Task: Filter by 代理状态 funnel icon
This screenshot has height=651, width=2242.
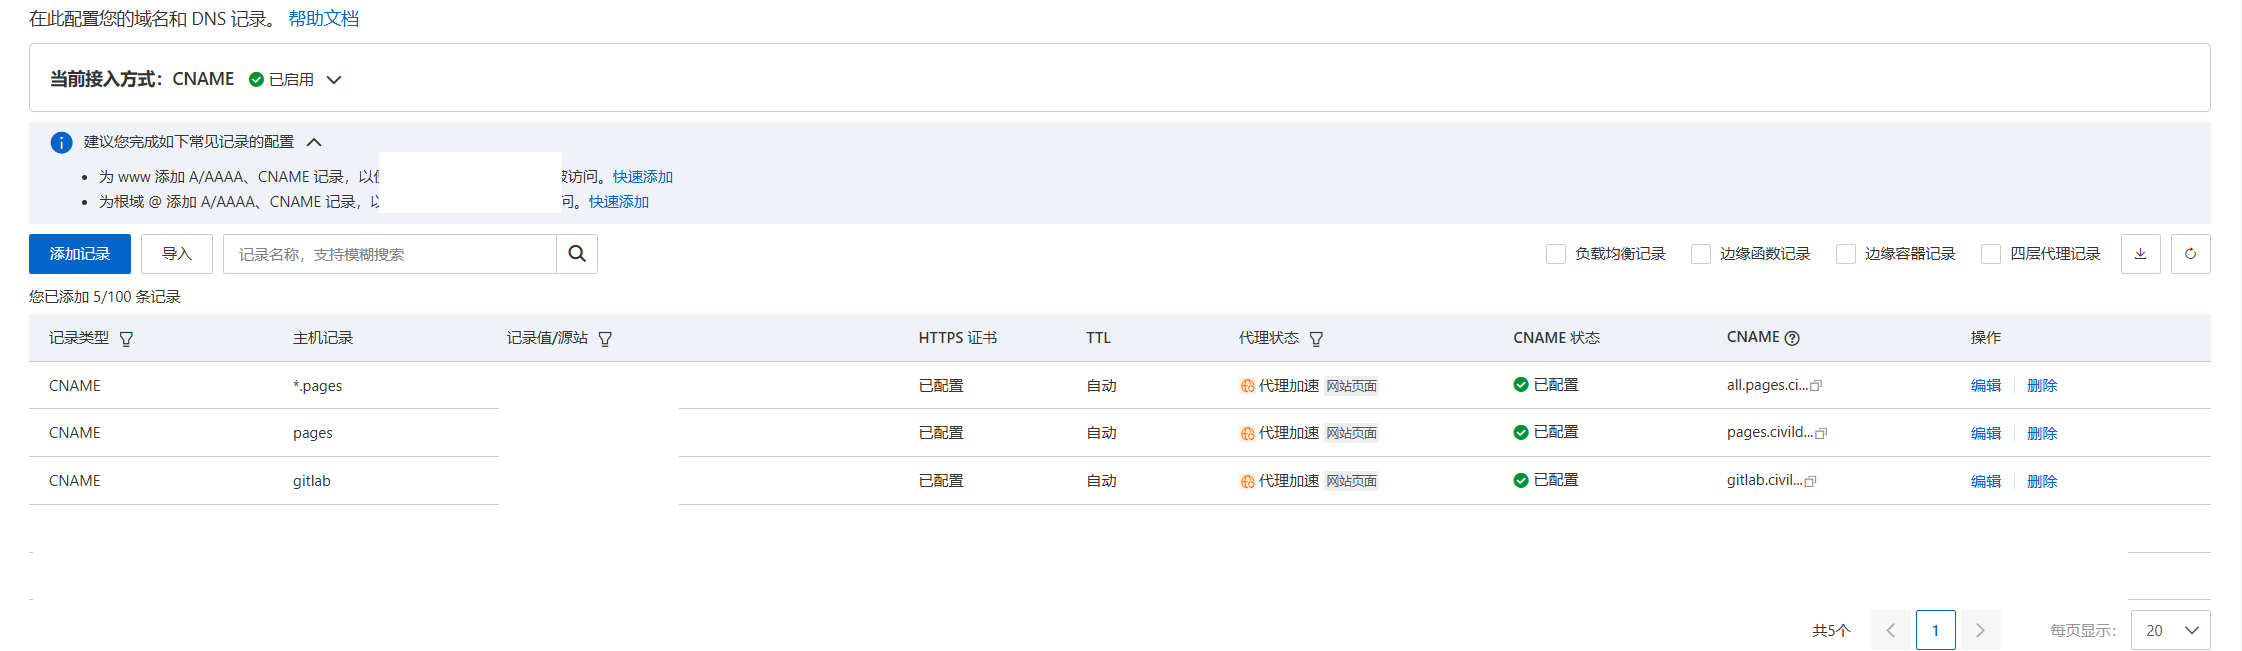Action: pos(1316,339)
